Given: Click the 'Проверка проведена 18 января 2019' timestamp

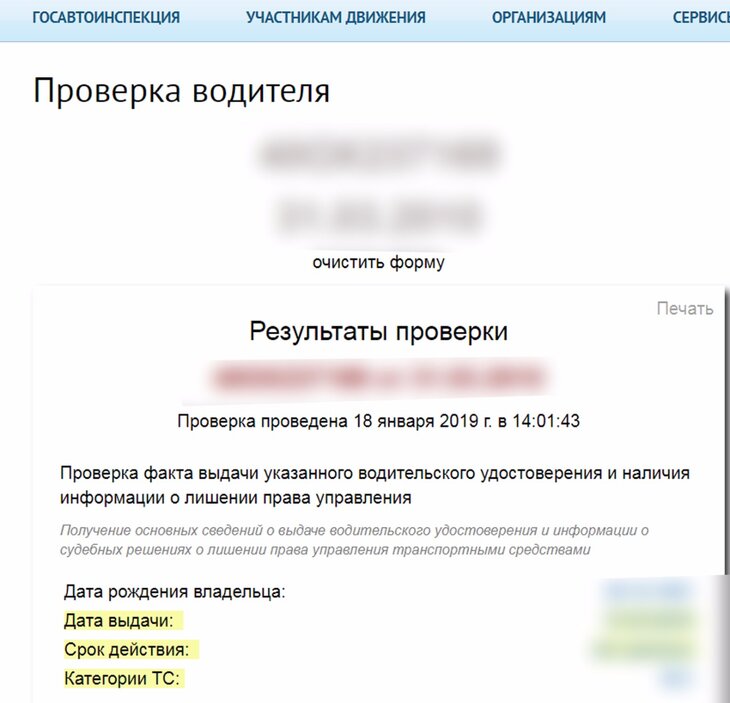Looking at the screenshot, I should pyautogui.click(x=378, y=421).
